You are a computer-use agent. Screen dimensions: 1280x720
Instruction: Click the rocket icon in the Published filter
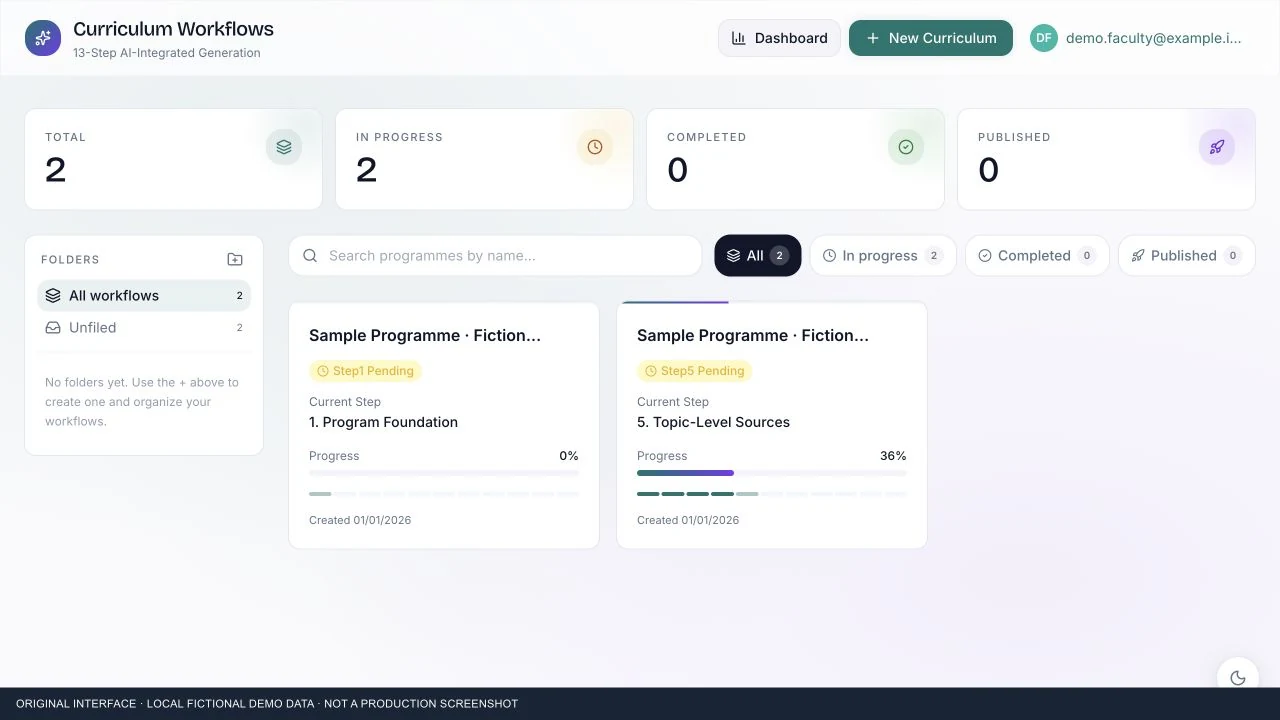click(x=1138, y=256)
